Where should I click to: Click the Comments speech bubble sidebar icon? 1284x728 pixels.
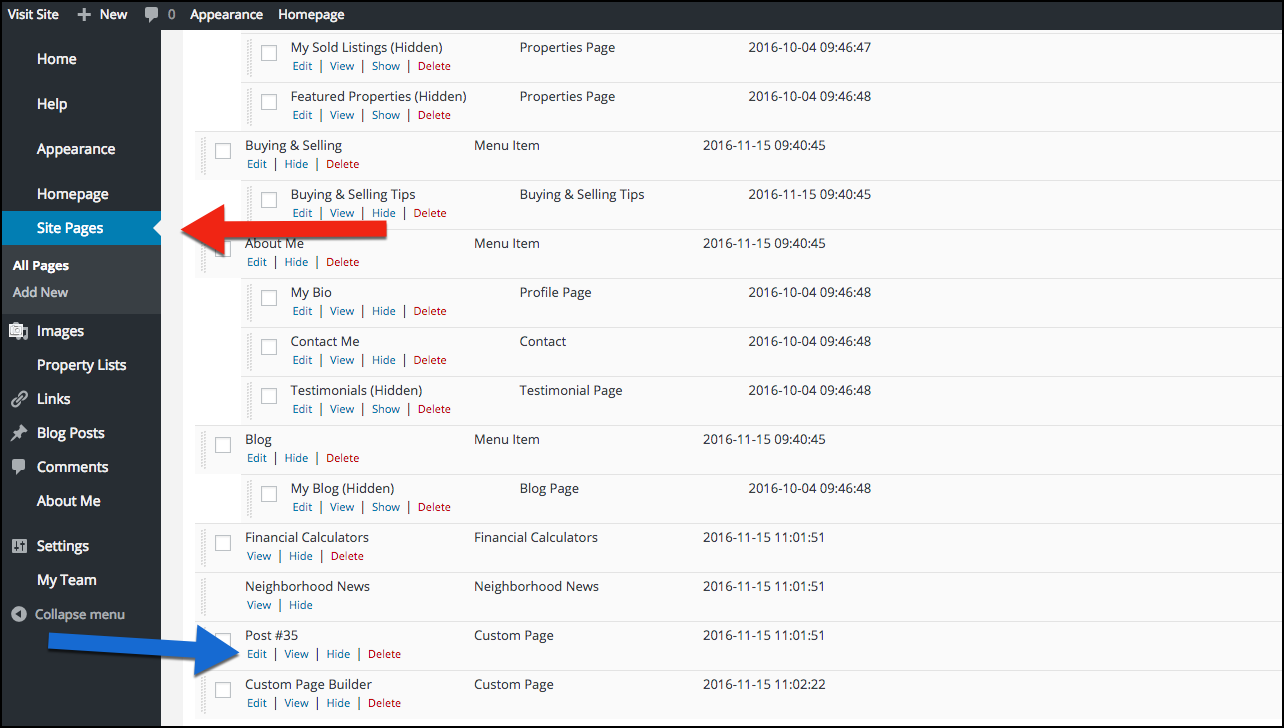point(18,467)
